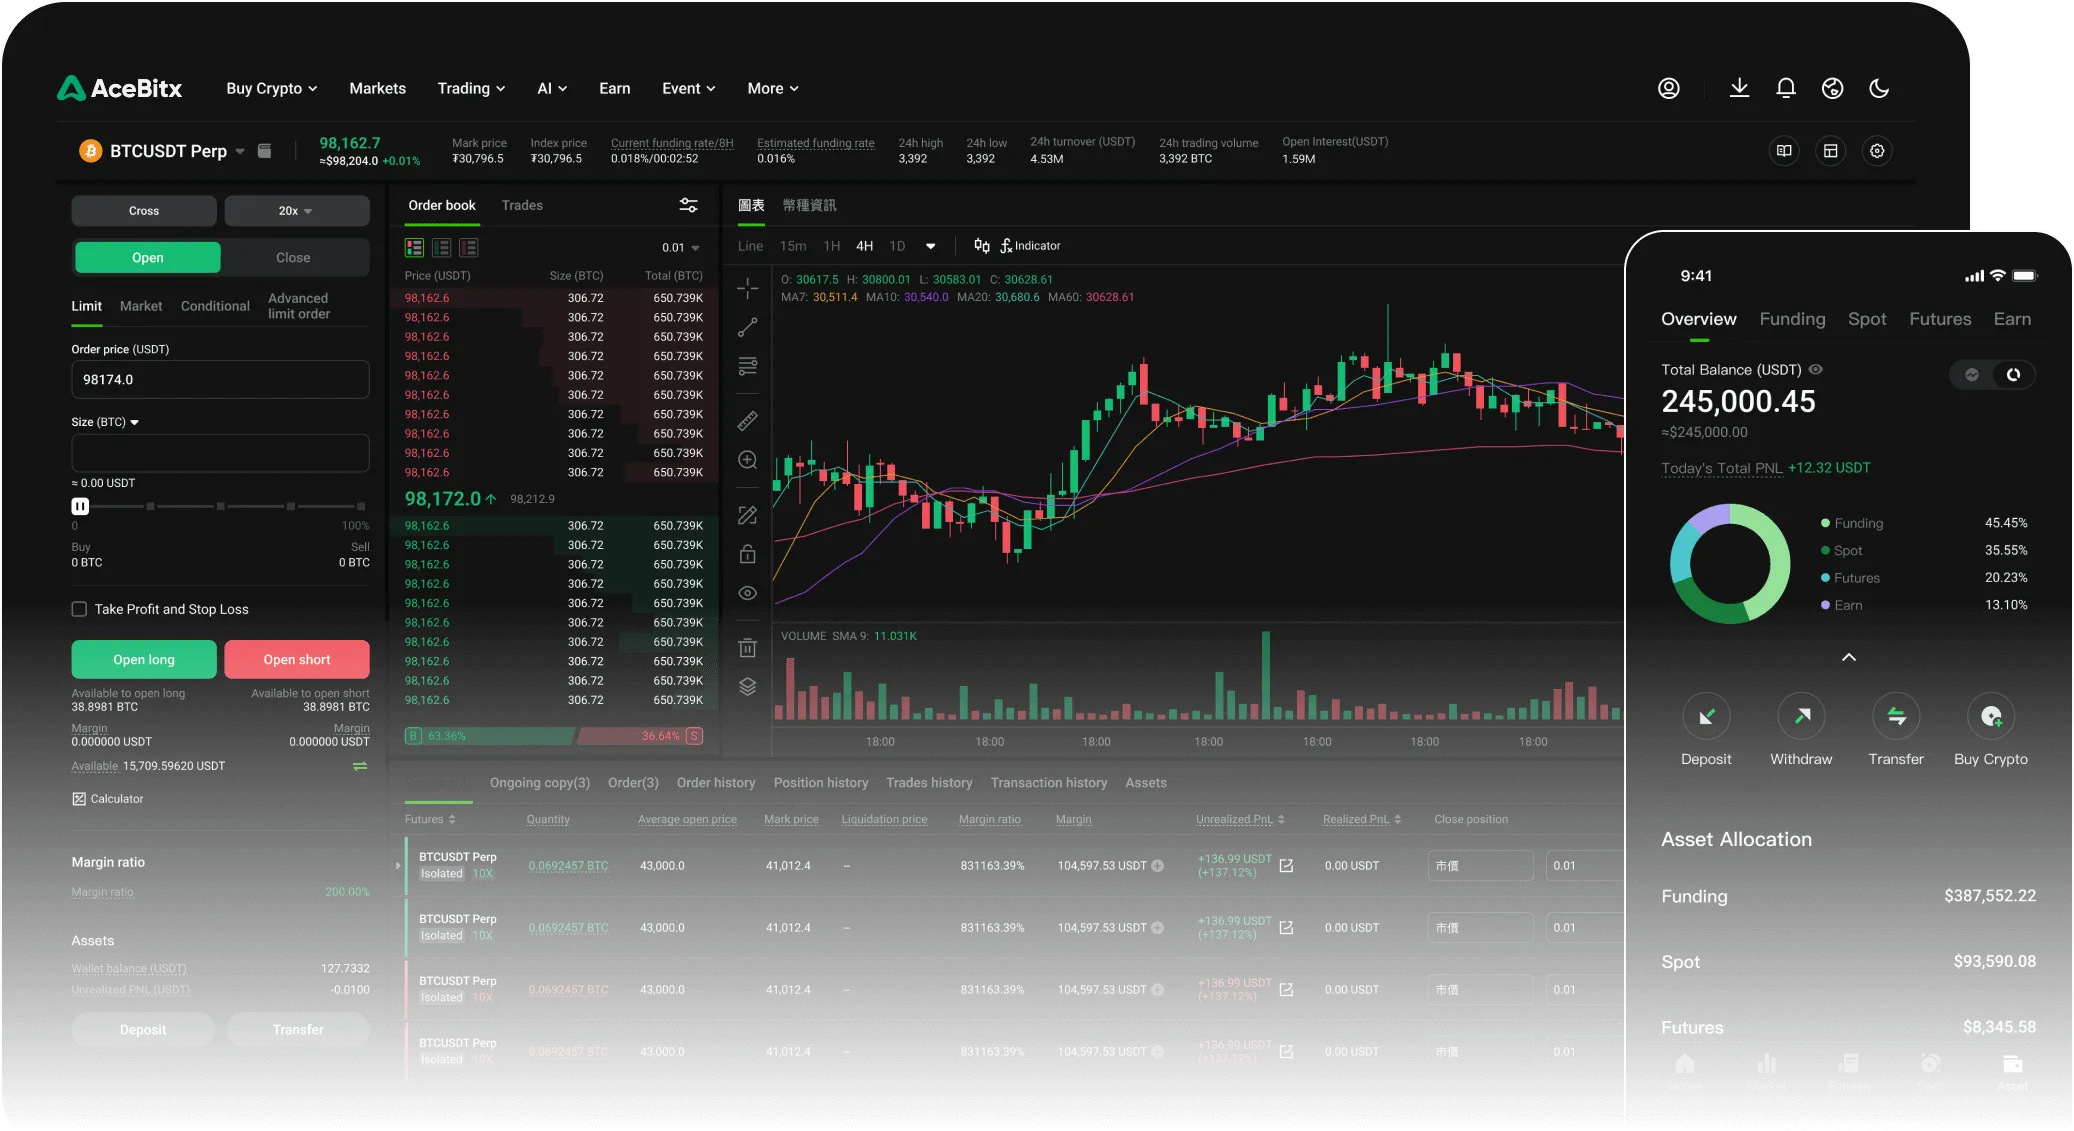2074x1131 pixels.
Task: Open notifications via the bell icon
Action: [x=1785, y=88]
